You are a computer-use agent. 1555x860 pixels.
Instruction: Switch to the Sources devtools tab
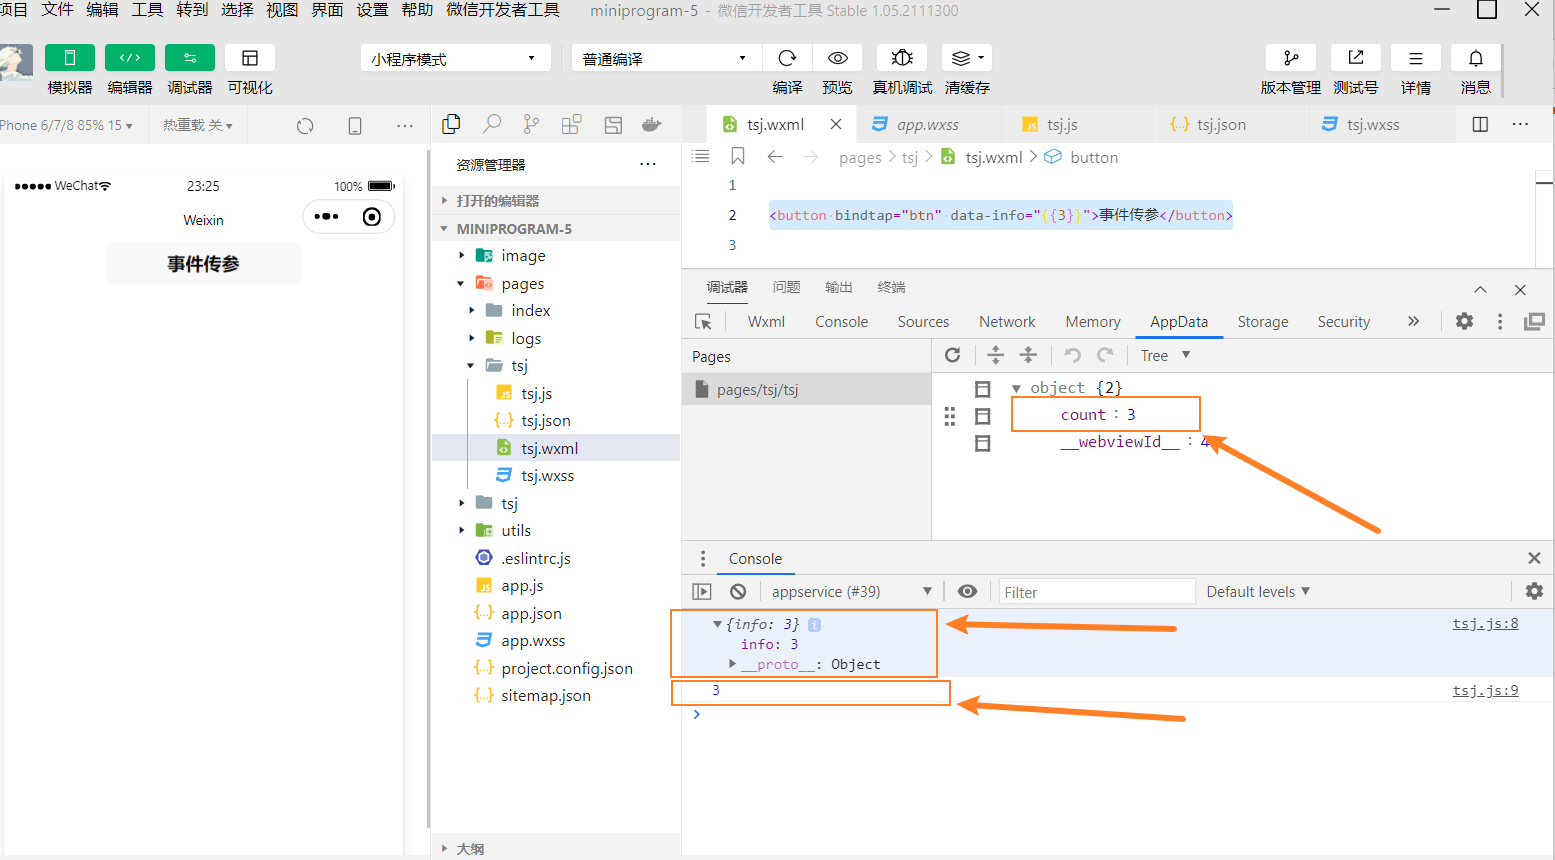pyautogui.click(x=923, y=322)
